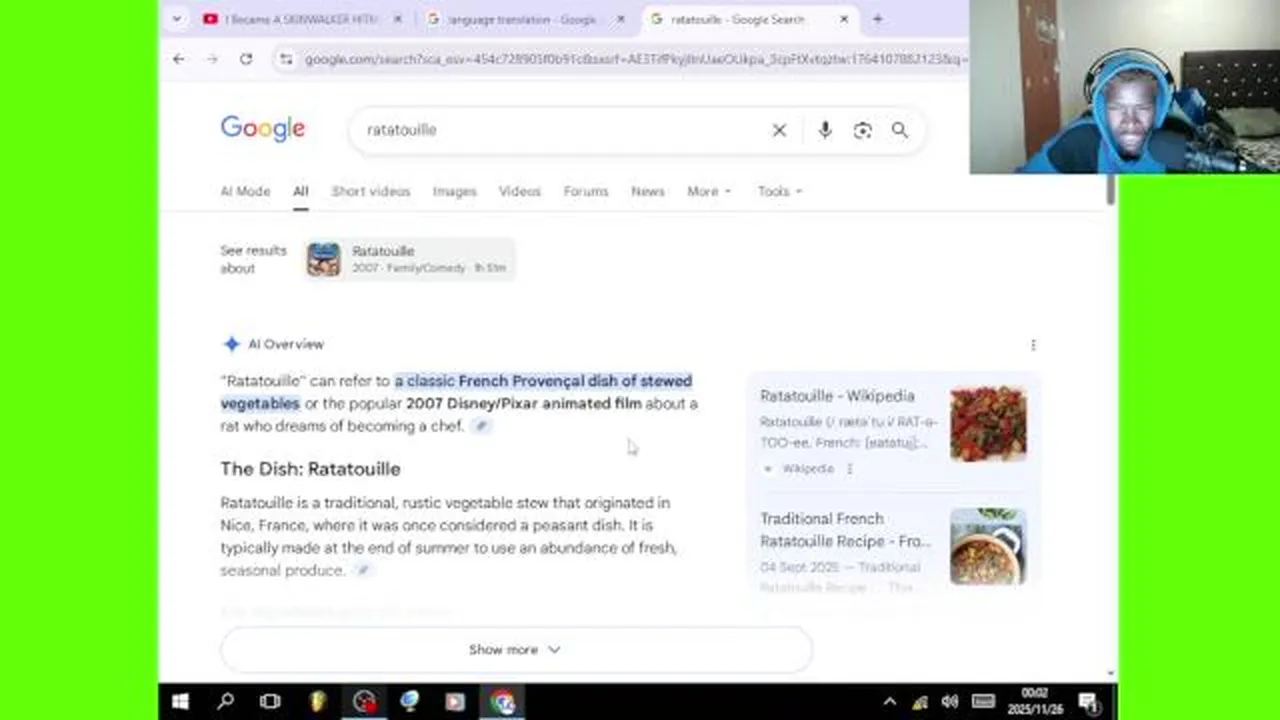Click the round recorder taskbar icon with red dot
1280x720 pixels.
point(364,702)
